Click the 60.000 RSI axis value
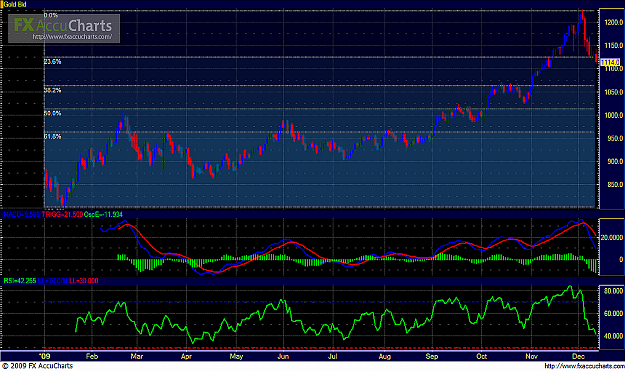 pyautogui.click(x=613, y=314)
